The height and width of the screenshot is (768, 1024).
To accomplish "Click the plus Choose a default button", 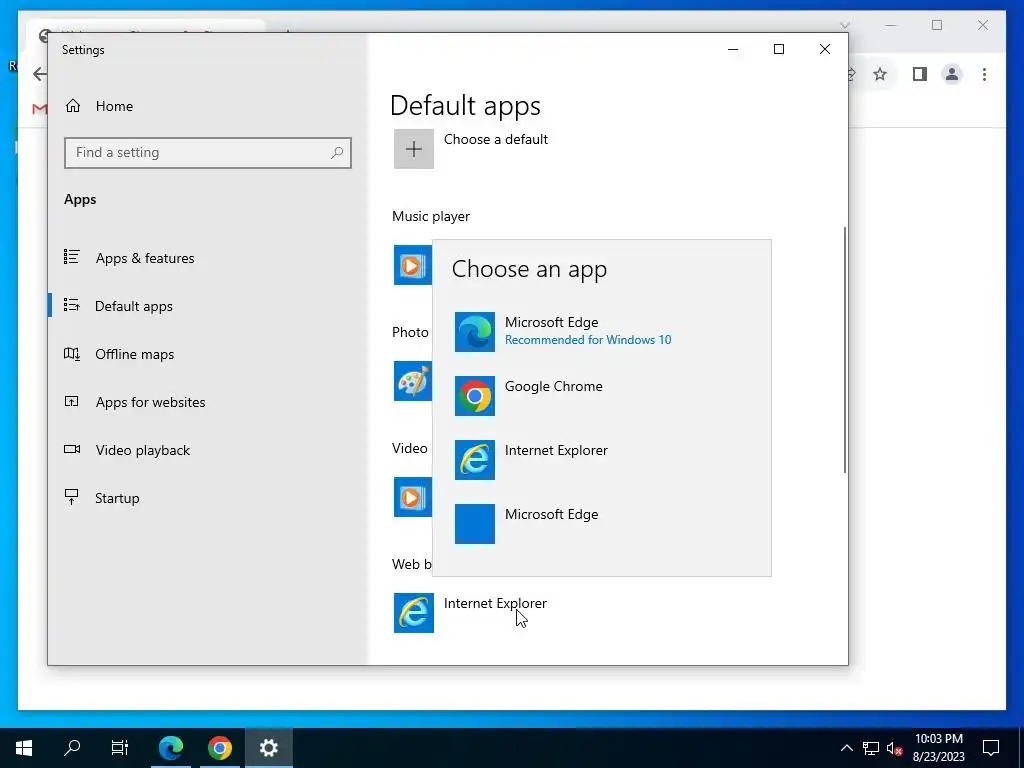I will [x=413, y=149].
